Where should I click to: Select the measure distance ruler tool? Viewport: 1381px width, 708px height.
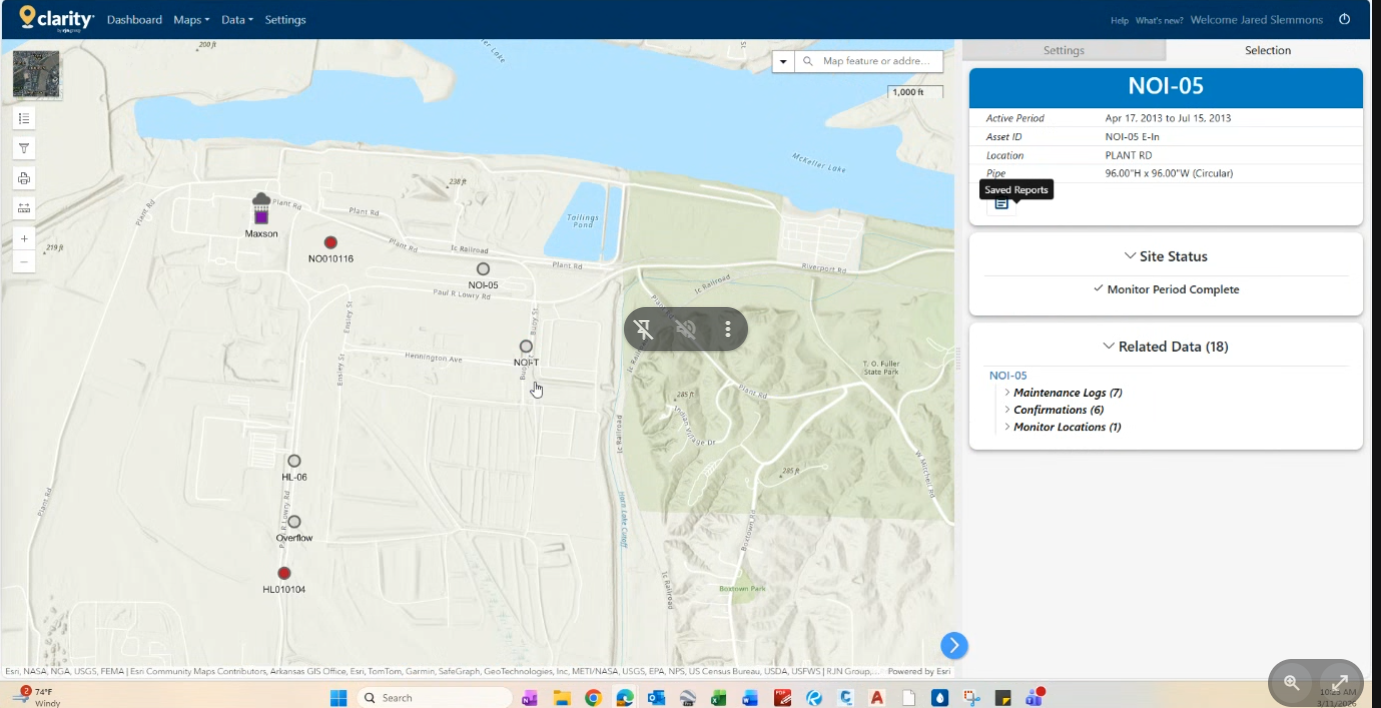(x=24, y=208)
